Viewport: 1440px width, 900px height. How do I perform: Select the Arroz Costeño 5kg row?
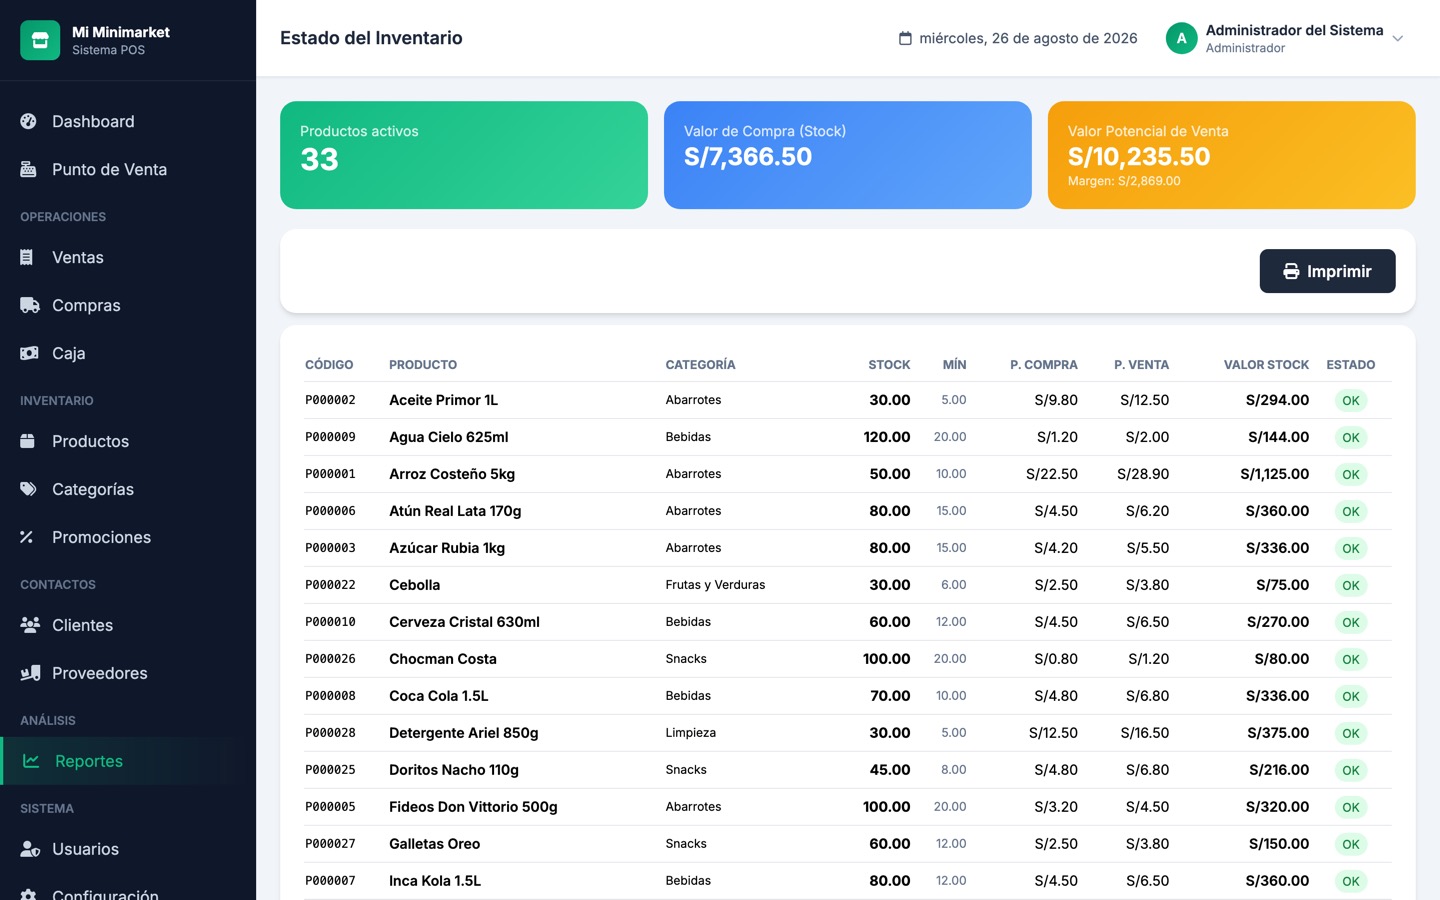click(848, 474)
